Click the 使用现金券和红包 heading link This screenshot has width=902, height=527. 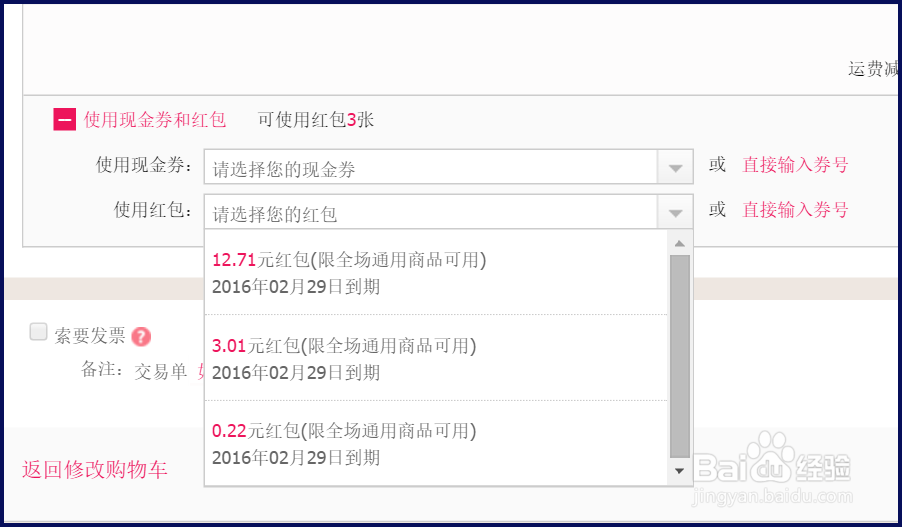tap(155, 120)
